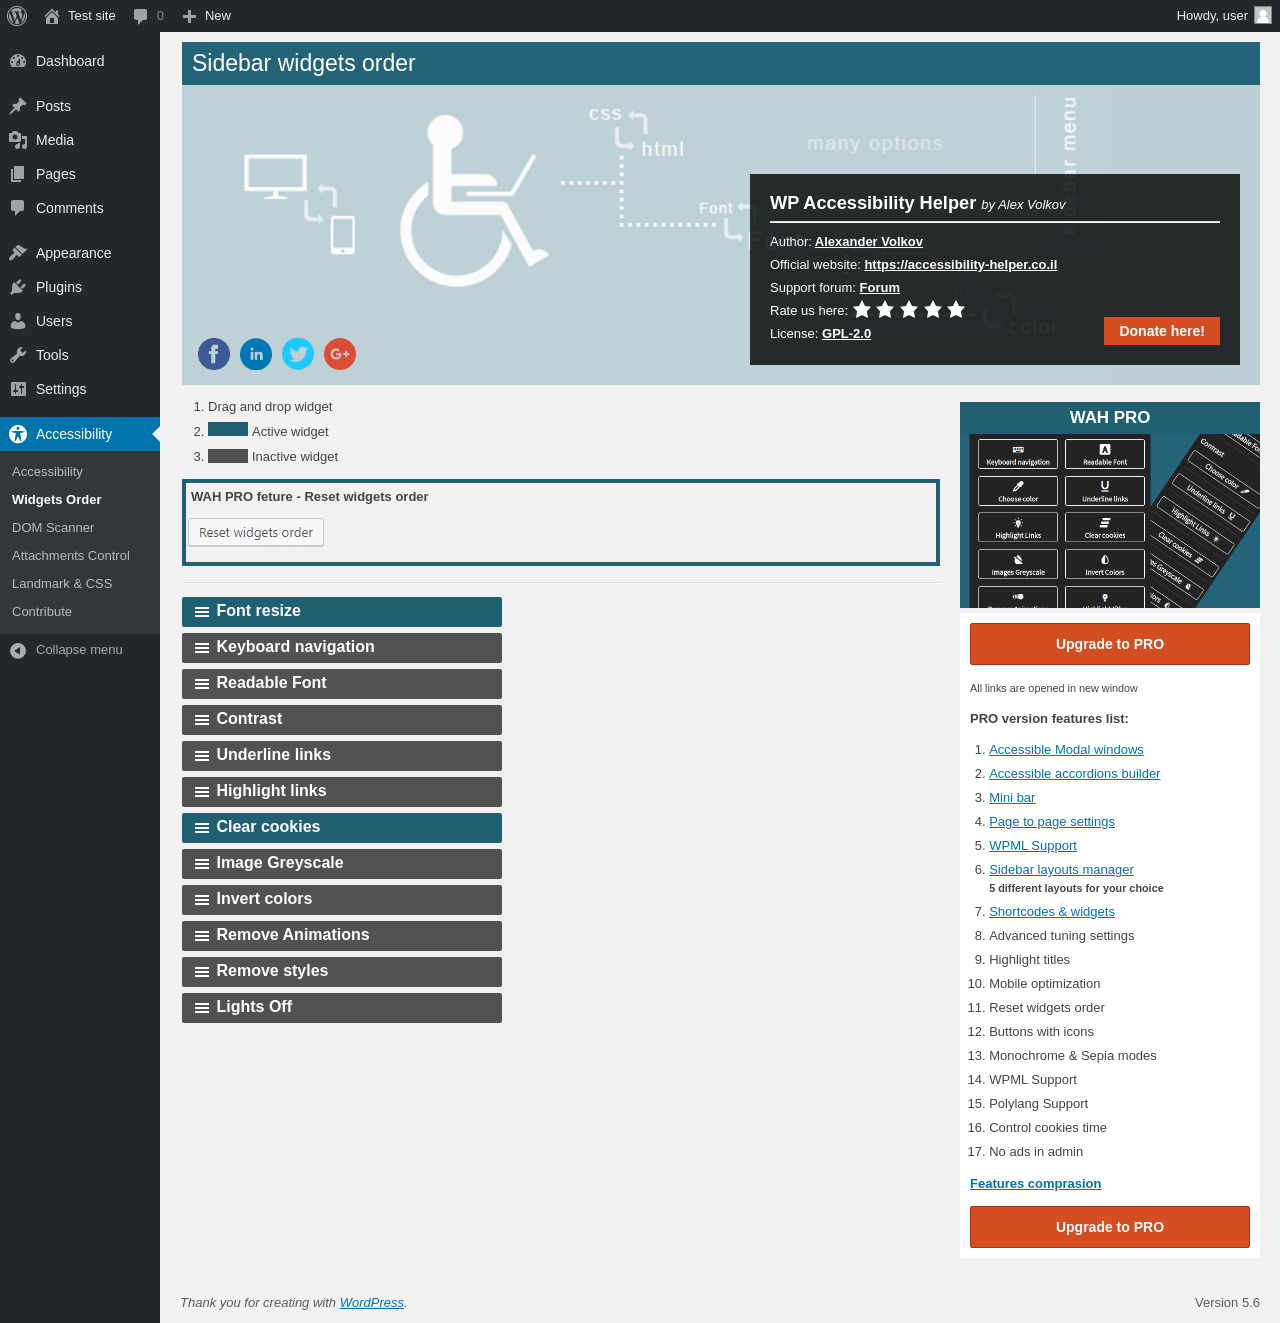The width and height of the screenshot is (1280, 1323).
Task: Go to Posts menu
Action: [x=80, y=106]
